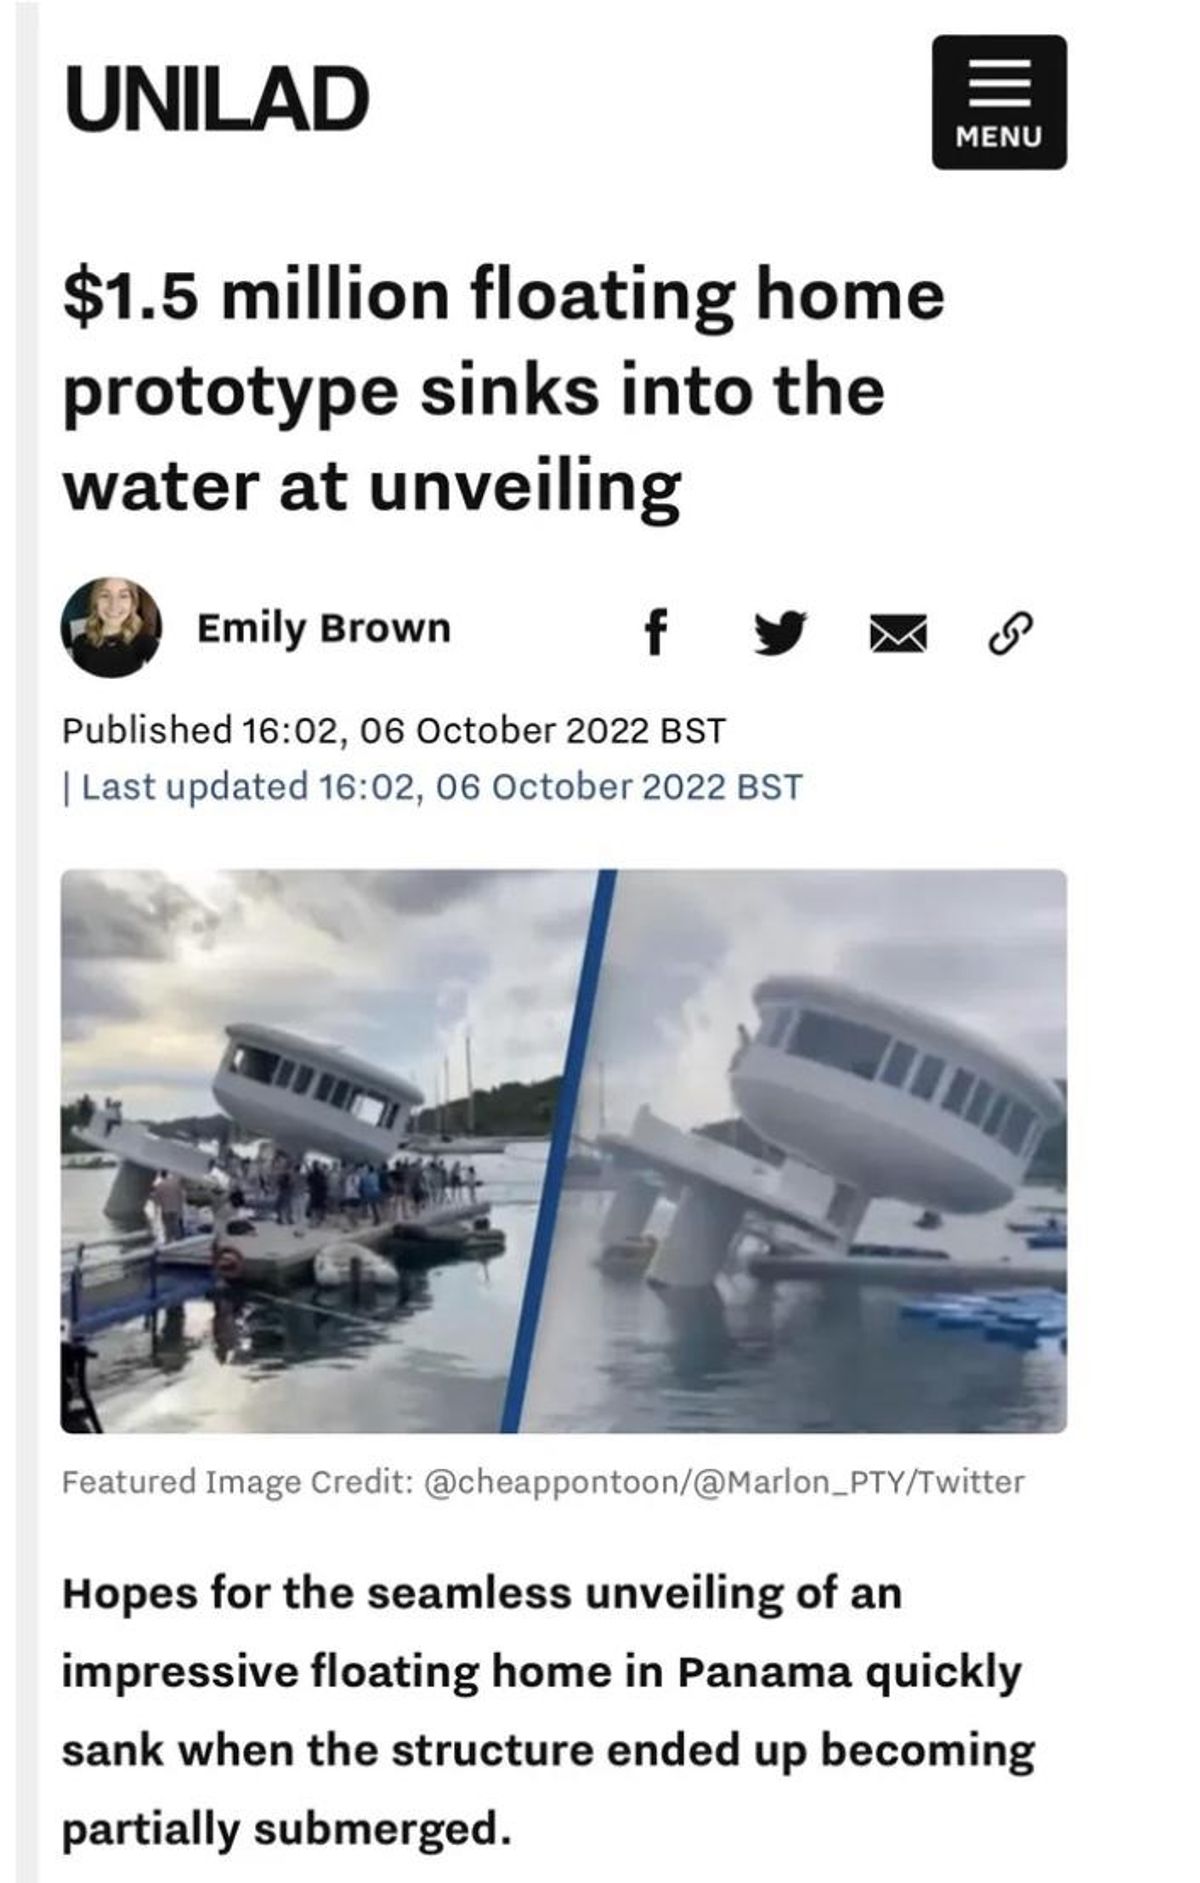Viewport: 1200px width, 1883px height.
Task: Click the @Marlon_PTY credit text
Action: pyautogui.click(x=806, y=1481)
